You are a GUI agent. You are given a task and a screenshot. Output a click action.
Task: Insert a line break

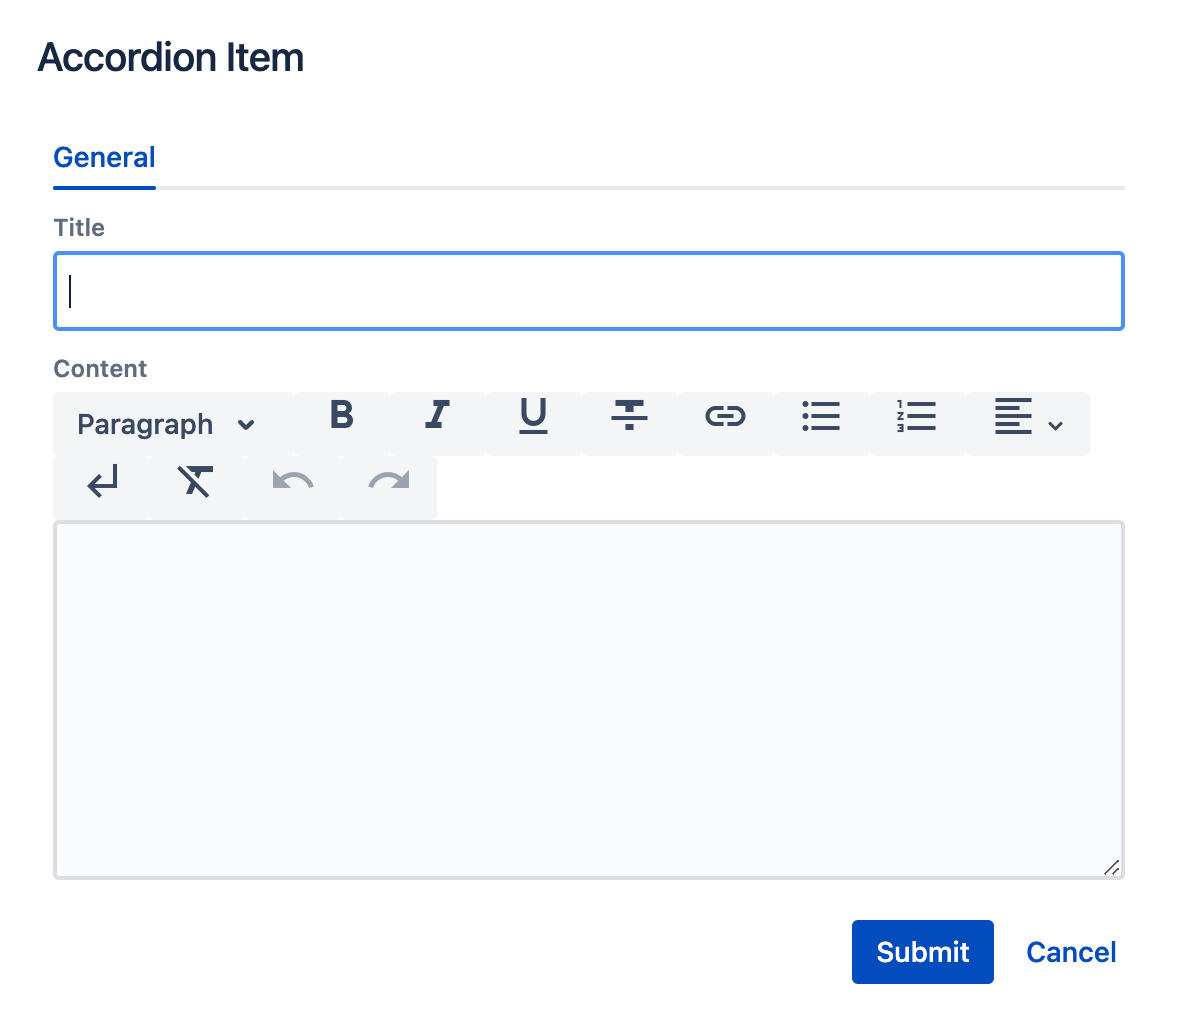point(102,487)
